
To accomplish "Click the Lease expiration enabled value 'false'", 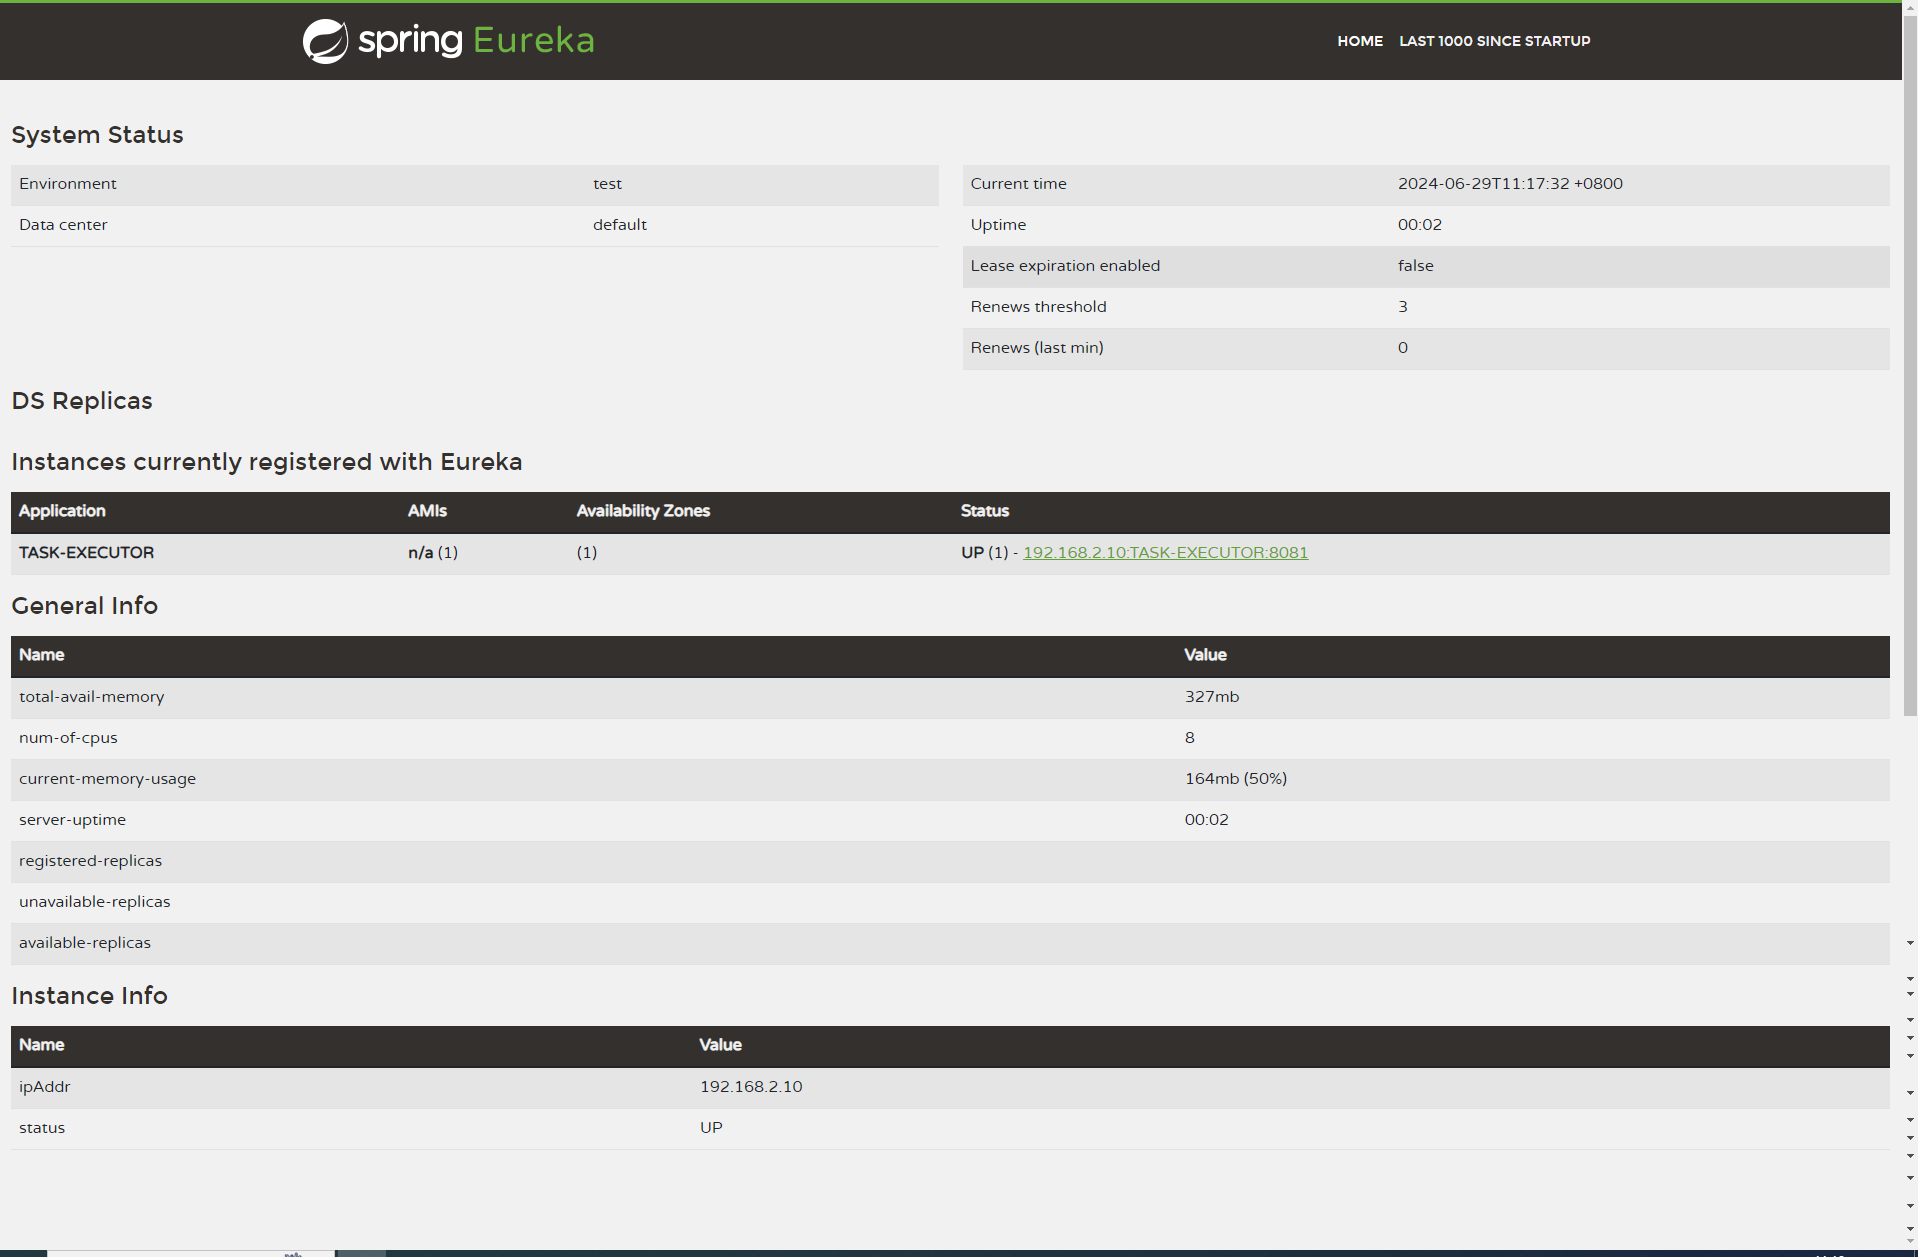I will click(1415, 266).
